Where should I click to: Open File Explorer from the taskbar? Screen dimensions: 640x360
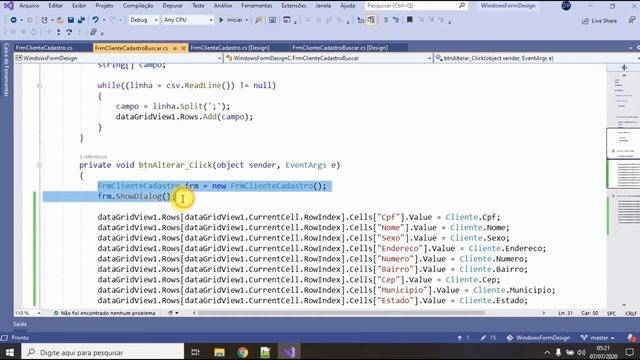(219, 352)
